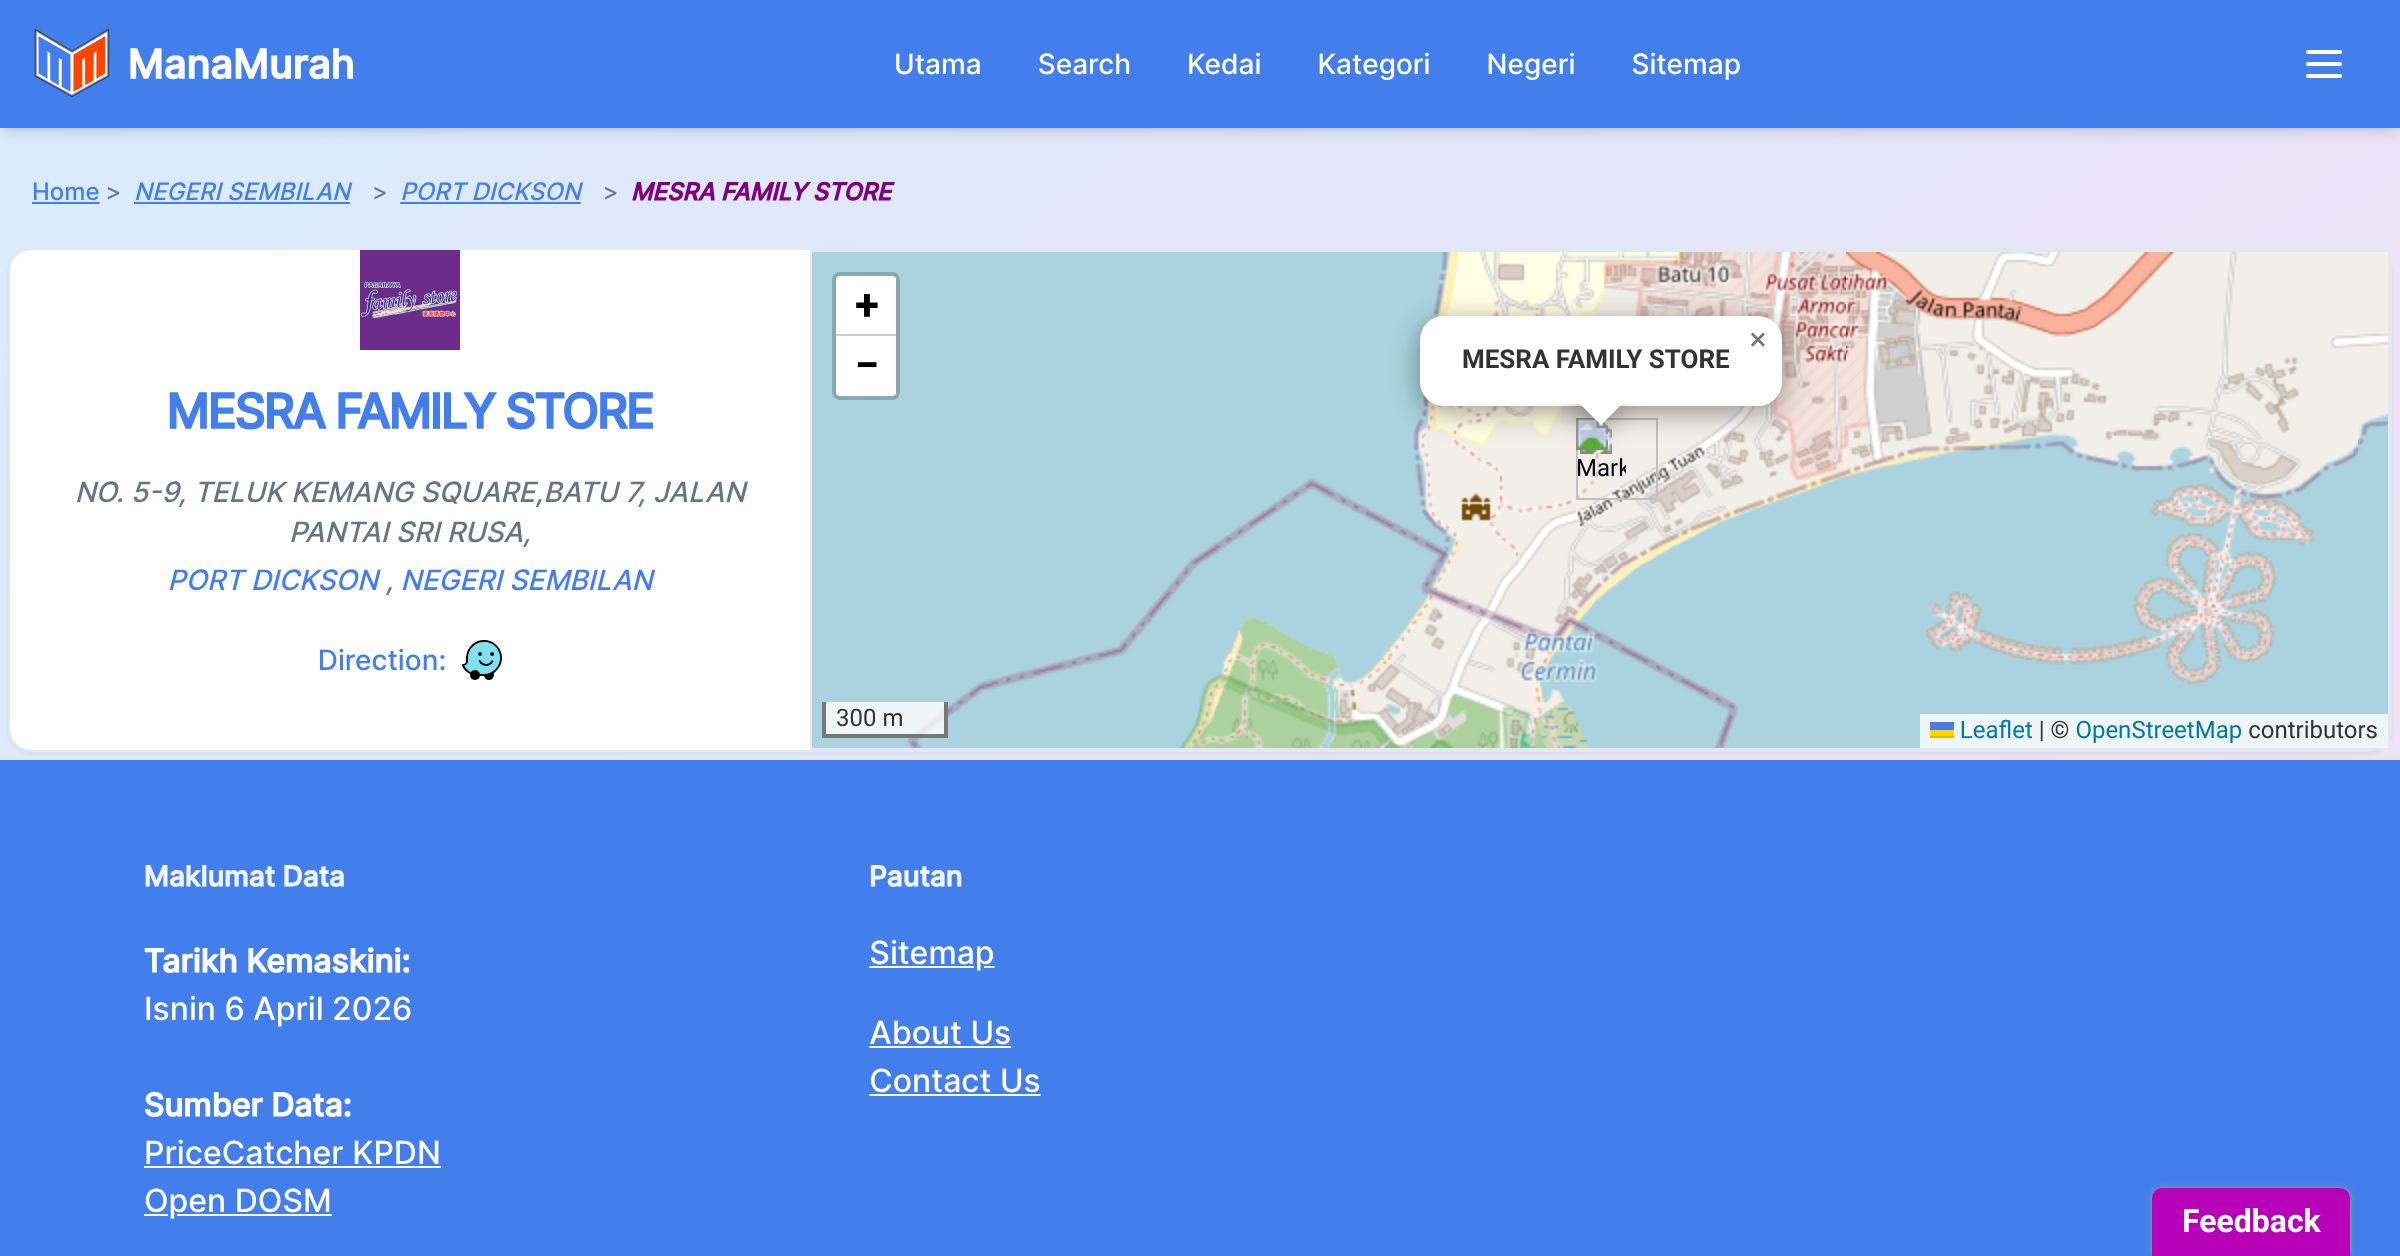Click the Feedback button
The height and width of the screenshot is (1256, 2400).
[2250, 1221]
